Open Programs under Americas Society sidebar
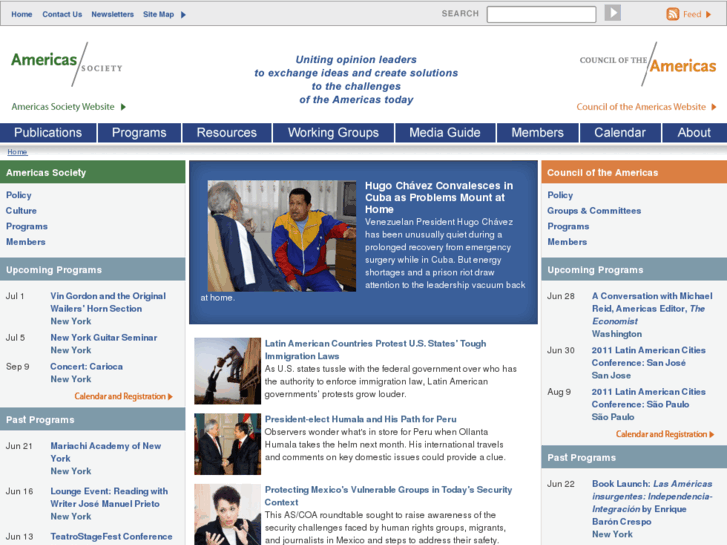Image resolution: width=727 pixels, height=545 pixels. (26, 226)
